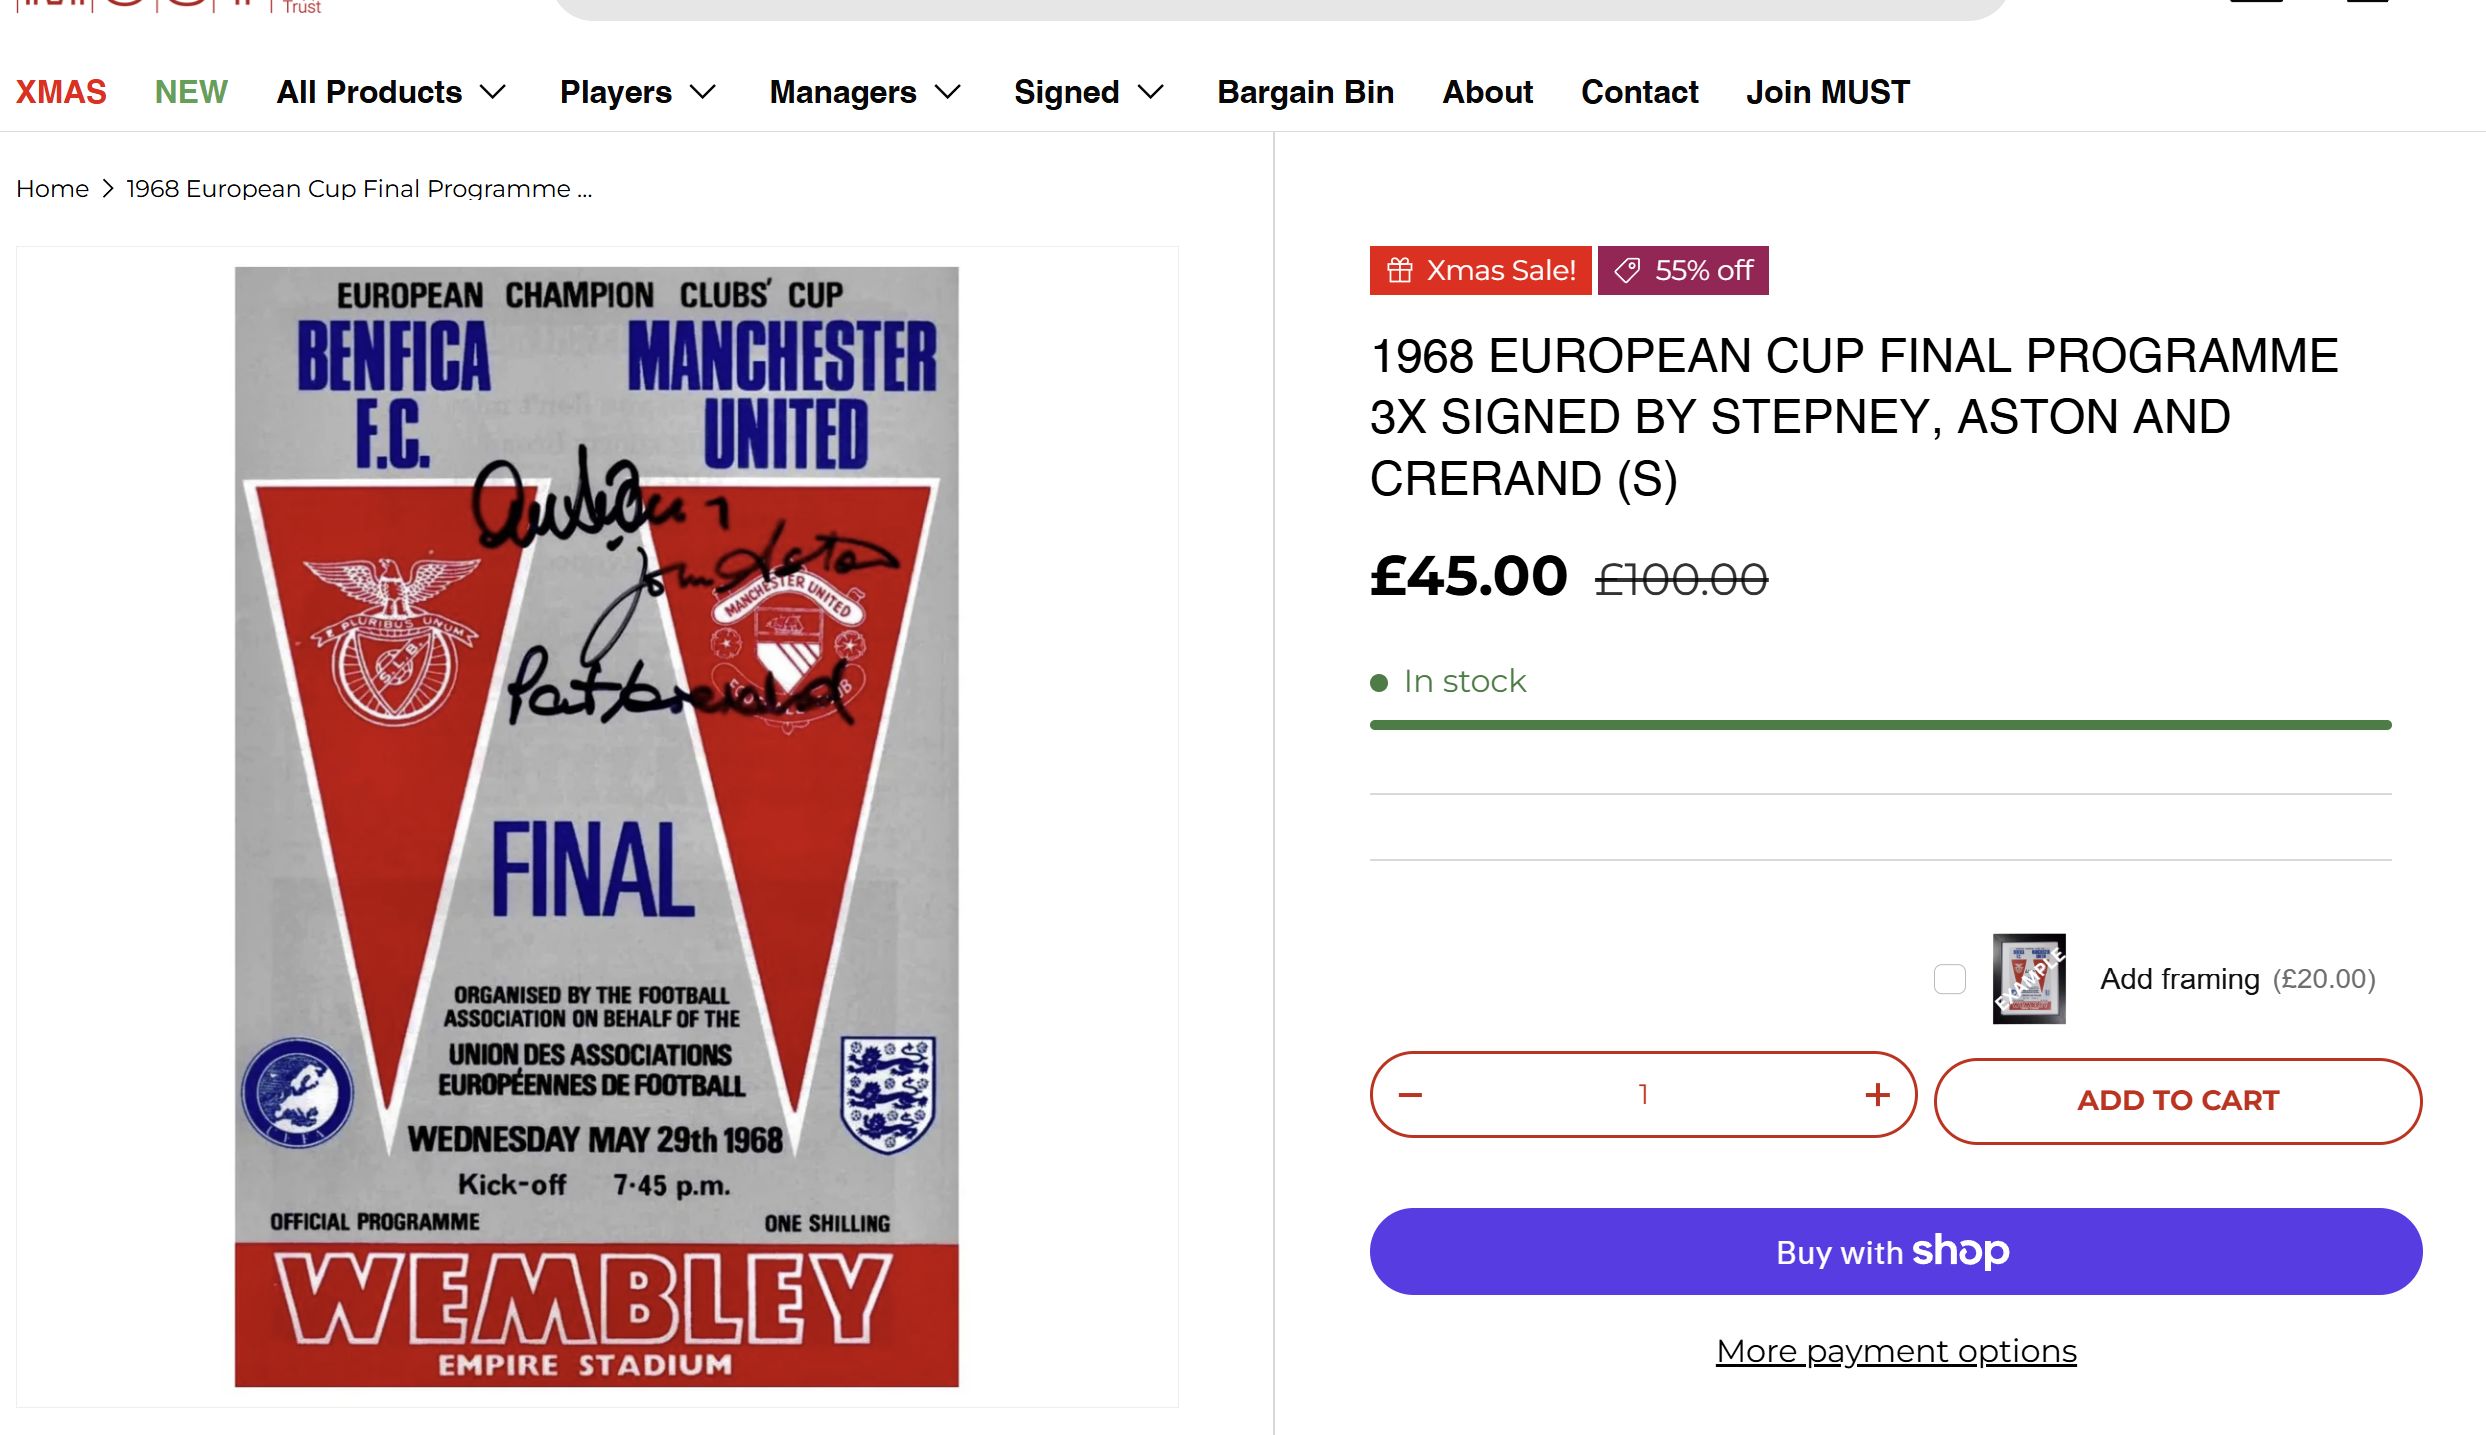Click the framing example thumbnail
Viewport: 2486px width, 1435px height.
pyautogui.click(x=2028, y=978)
